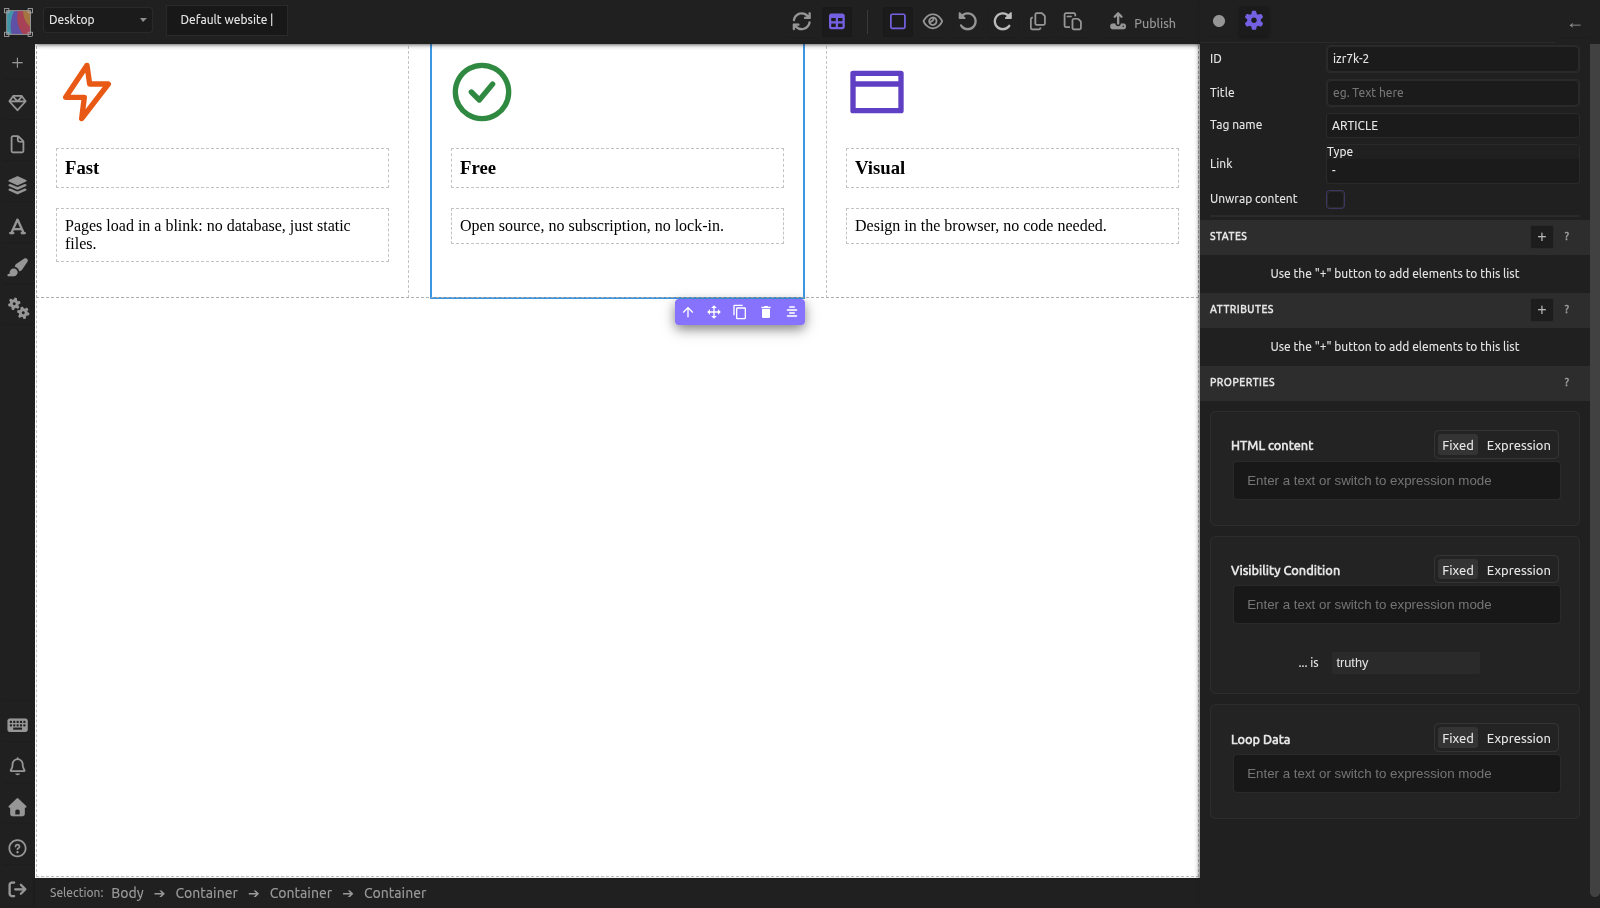Collapse the right panel with arrow
Image resolution: width=1600 pixels, height=908 pixels.
click(1575, 24)
